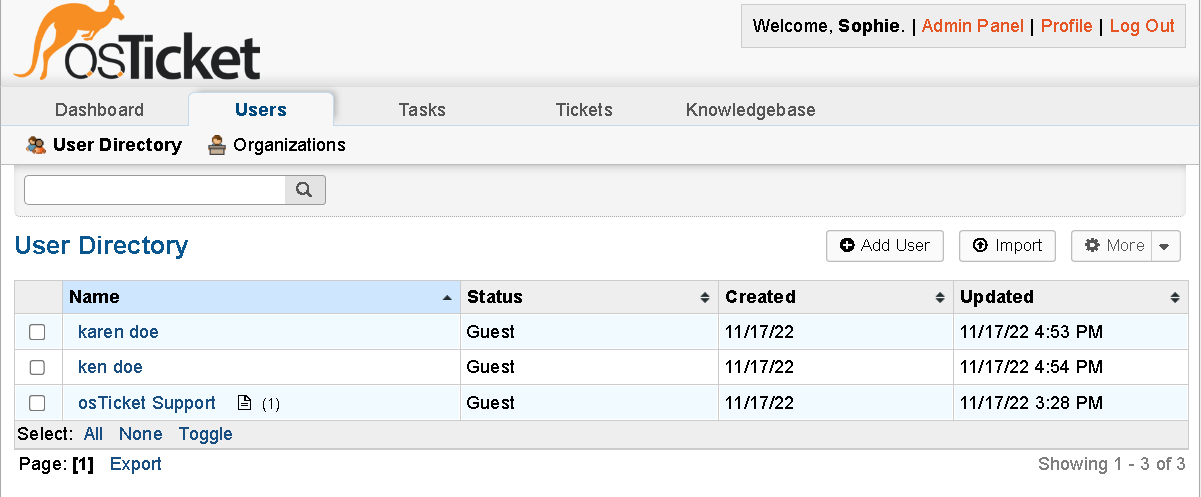
Task: Open the Admin Panel link
Action: [972, 26]
